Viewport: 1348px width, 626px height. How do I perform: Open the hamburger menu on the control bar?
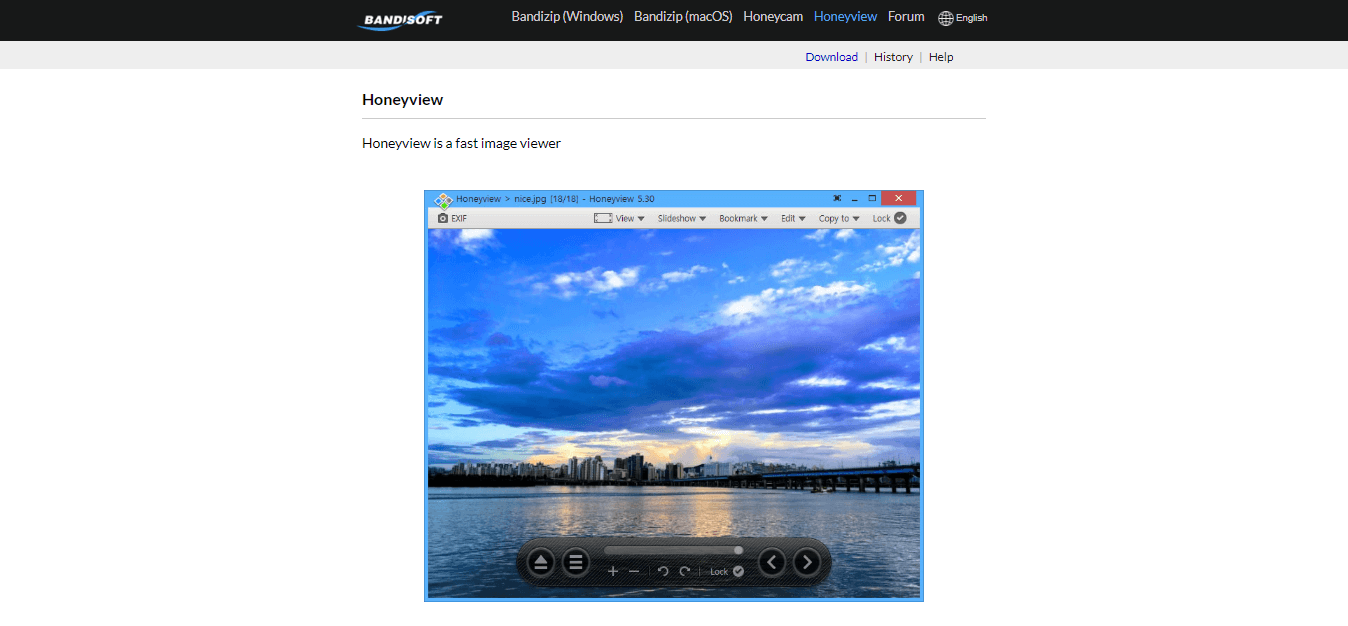tap(575, 561)
